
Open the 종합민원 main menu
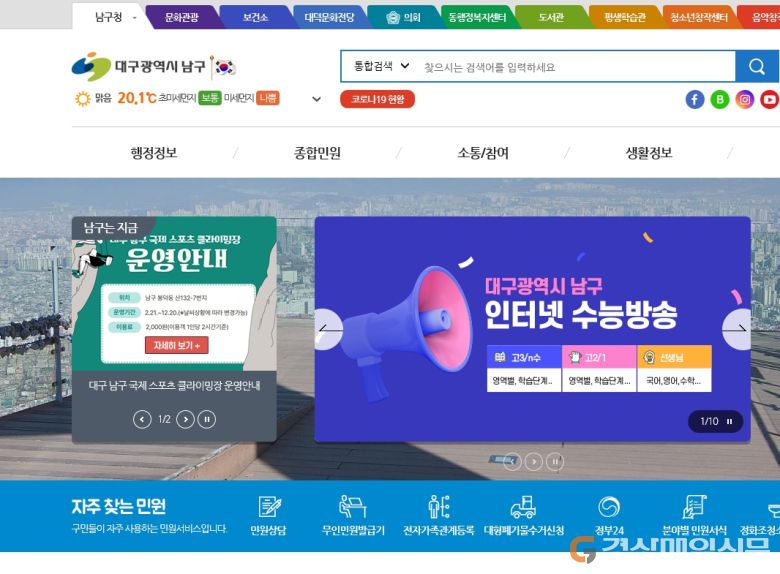pyautogui.click(x=317, y=153)
